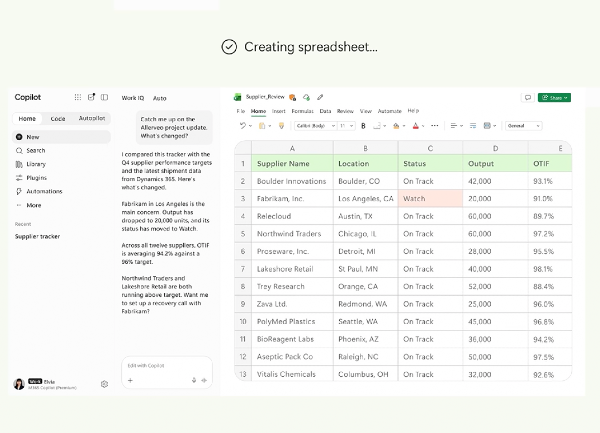
Task: Open the font color dropdown arrow
Action: click(423, 126)
